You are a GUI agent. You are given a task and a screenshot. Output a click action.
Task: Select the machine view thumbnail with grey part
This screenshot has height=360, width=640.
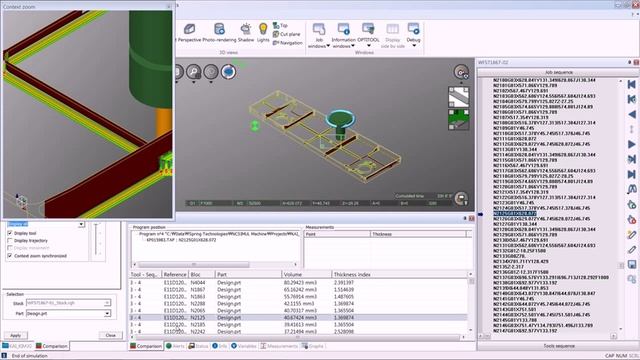tap(459, 97)
